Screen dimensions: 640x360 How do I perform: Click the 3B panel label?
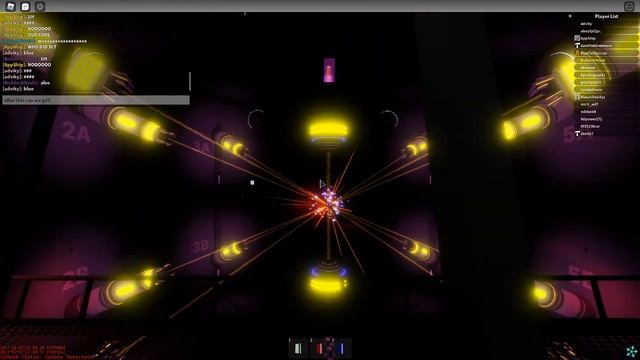[200, 247]
